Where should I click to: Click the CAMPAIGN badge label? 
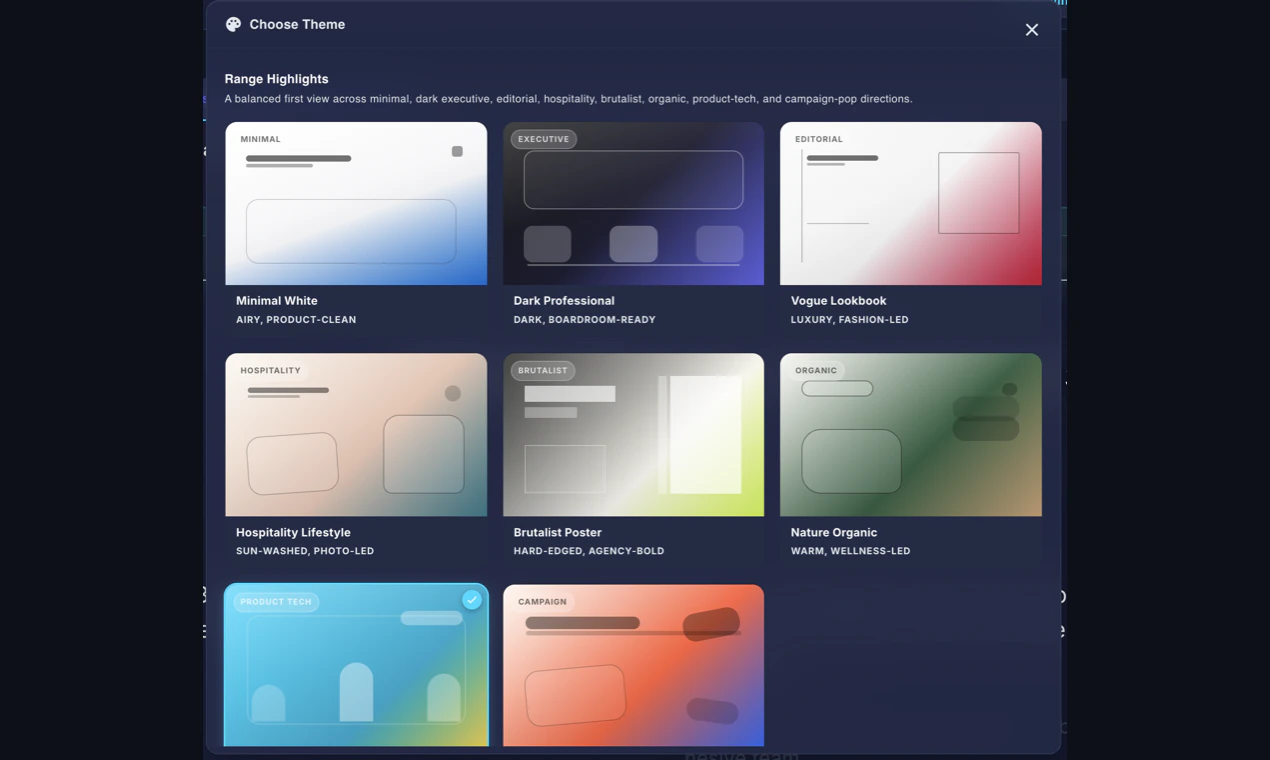click(x=542, y=602)
